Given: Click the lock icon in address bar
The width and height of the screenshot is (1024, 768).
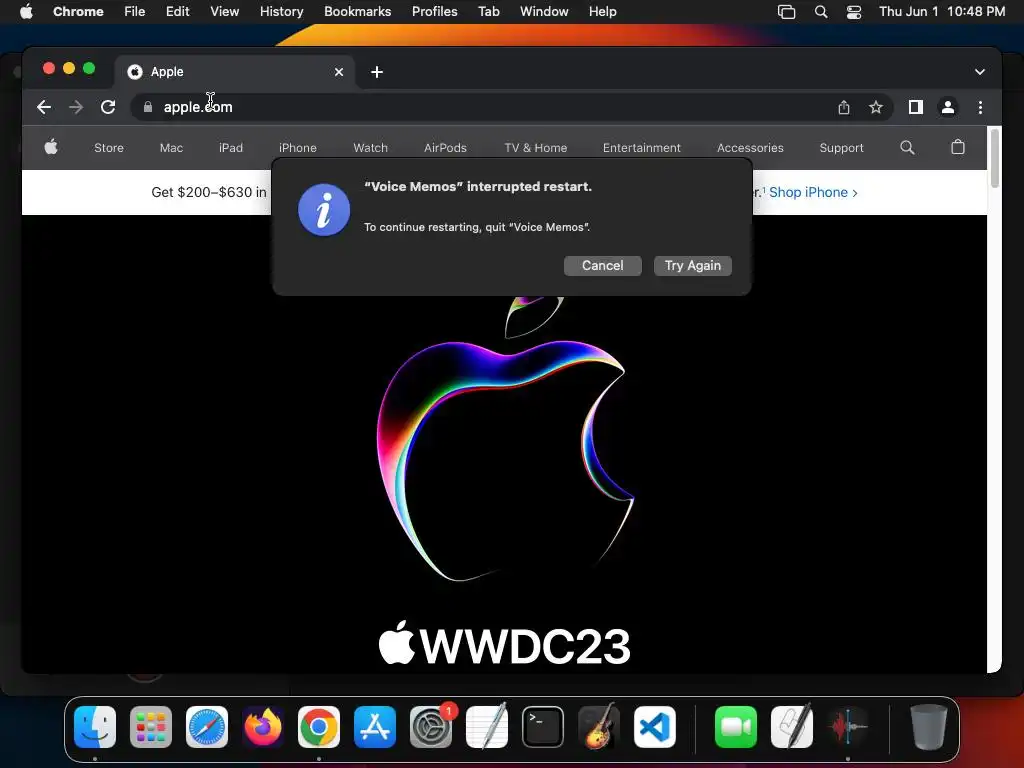Looking at the screenshot, I should point(148,107).
